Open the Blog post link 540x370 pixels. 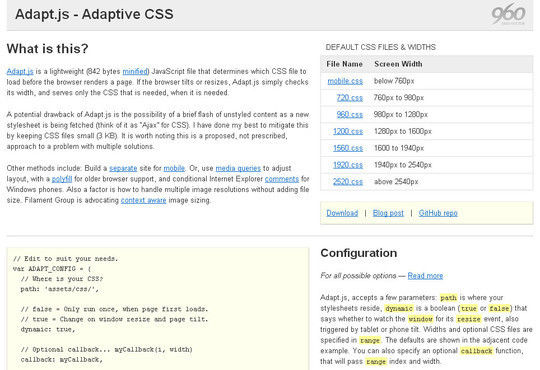click(x=388, y=213)
